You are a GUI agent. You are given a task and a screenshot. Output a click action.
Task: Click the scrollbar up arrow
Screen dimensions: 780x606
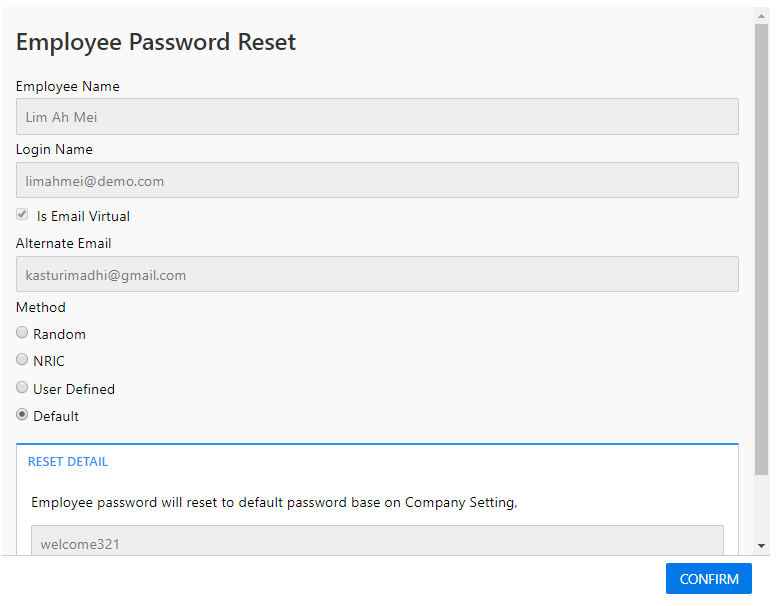click(x=762, y=16)
